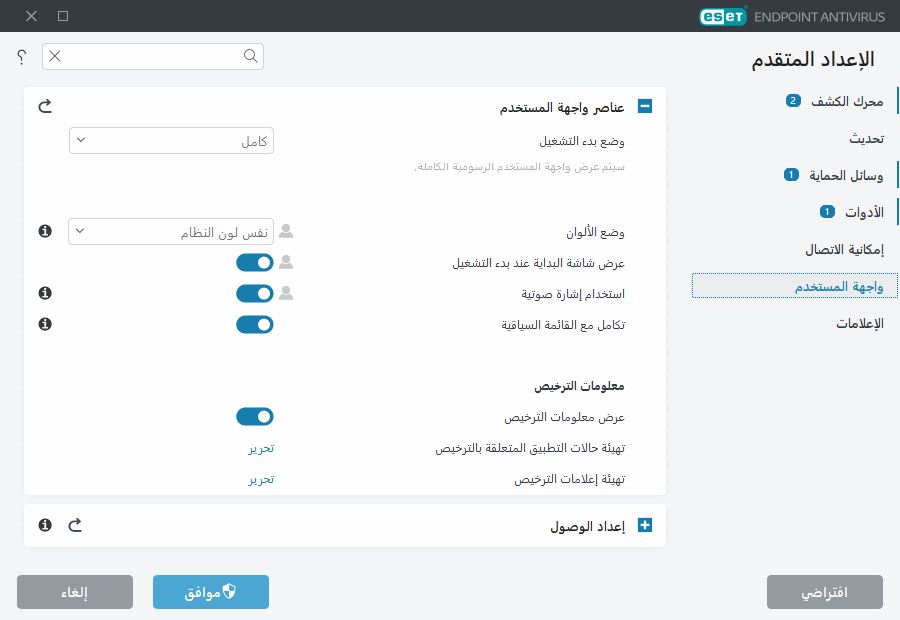The width and height of the screenshot is (900, 620).
Task: Click the ESET logo in the title bar
Action: pos(722,16)
